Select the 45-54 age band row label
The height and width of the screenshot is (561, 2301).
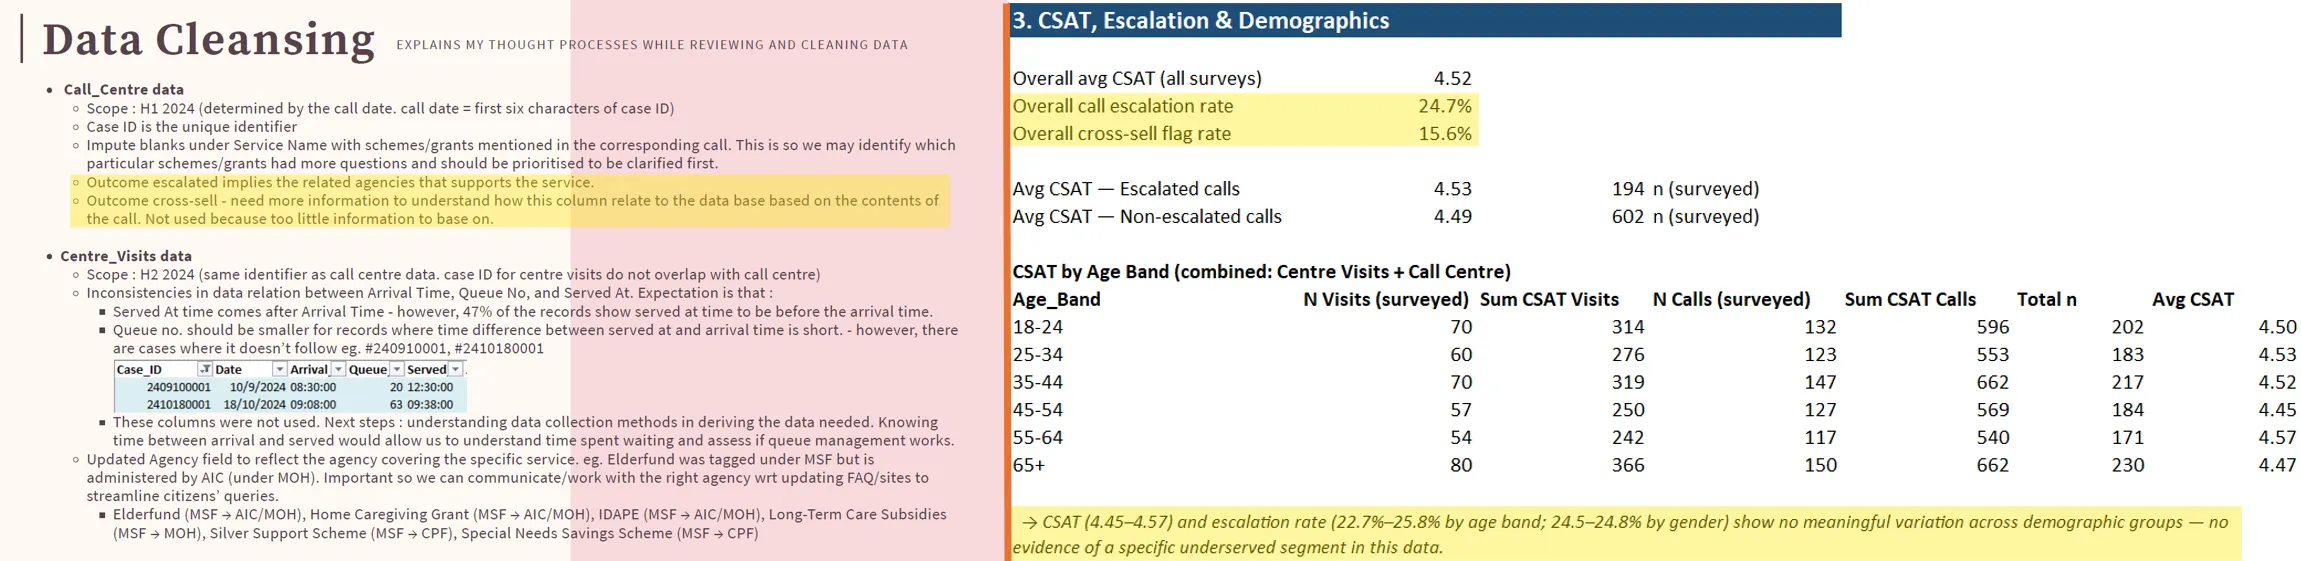[1038, 410]
